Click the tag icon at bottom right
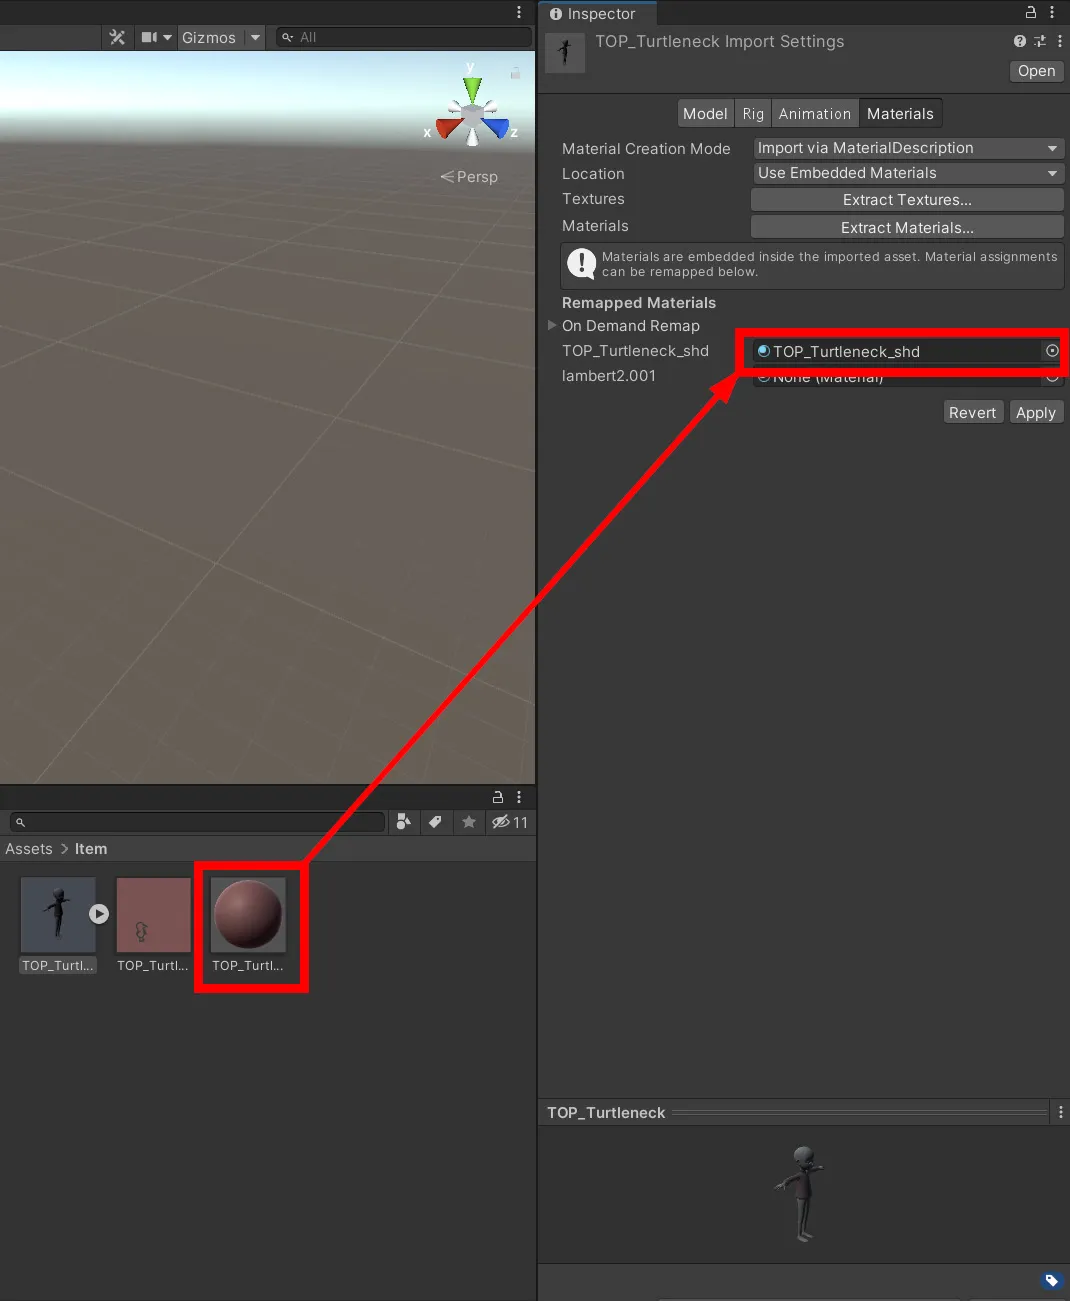Screen dimensions: 1070x1301 (1051, 1280)
